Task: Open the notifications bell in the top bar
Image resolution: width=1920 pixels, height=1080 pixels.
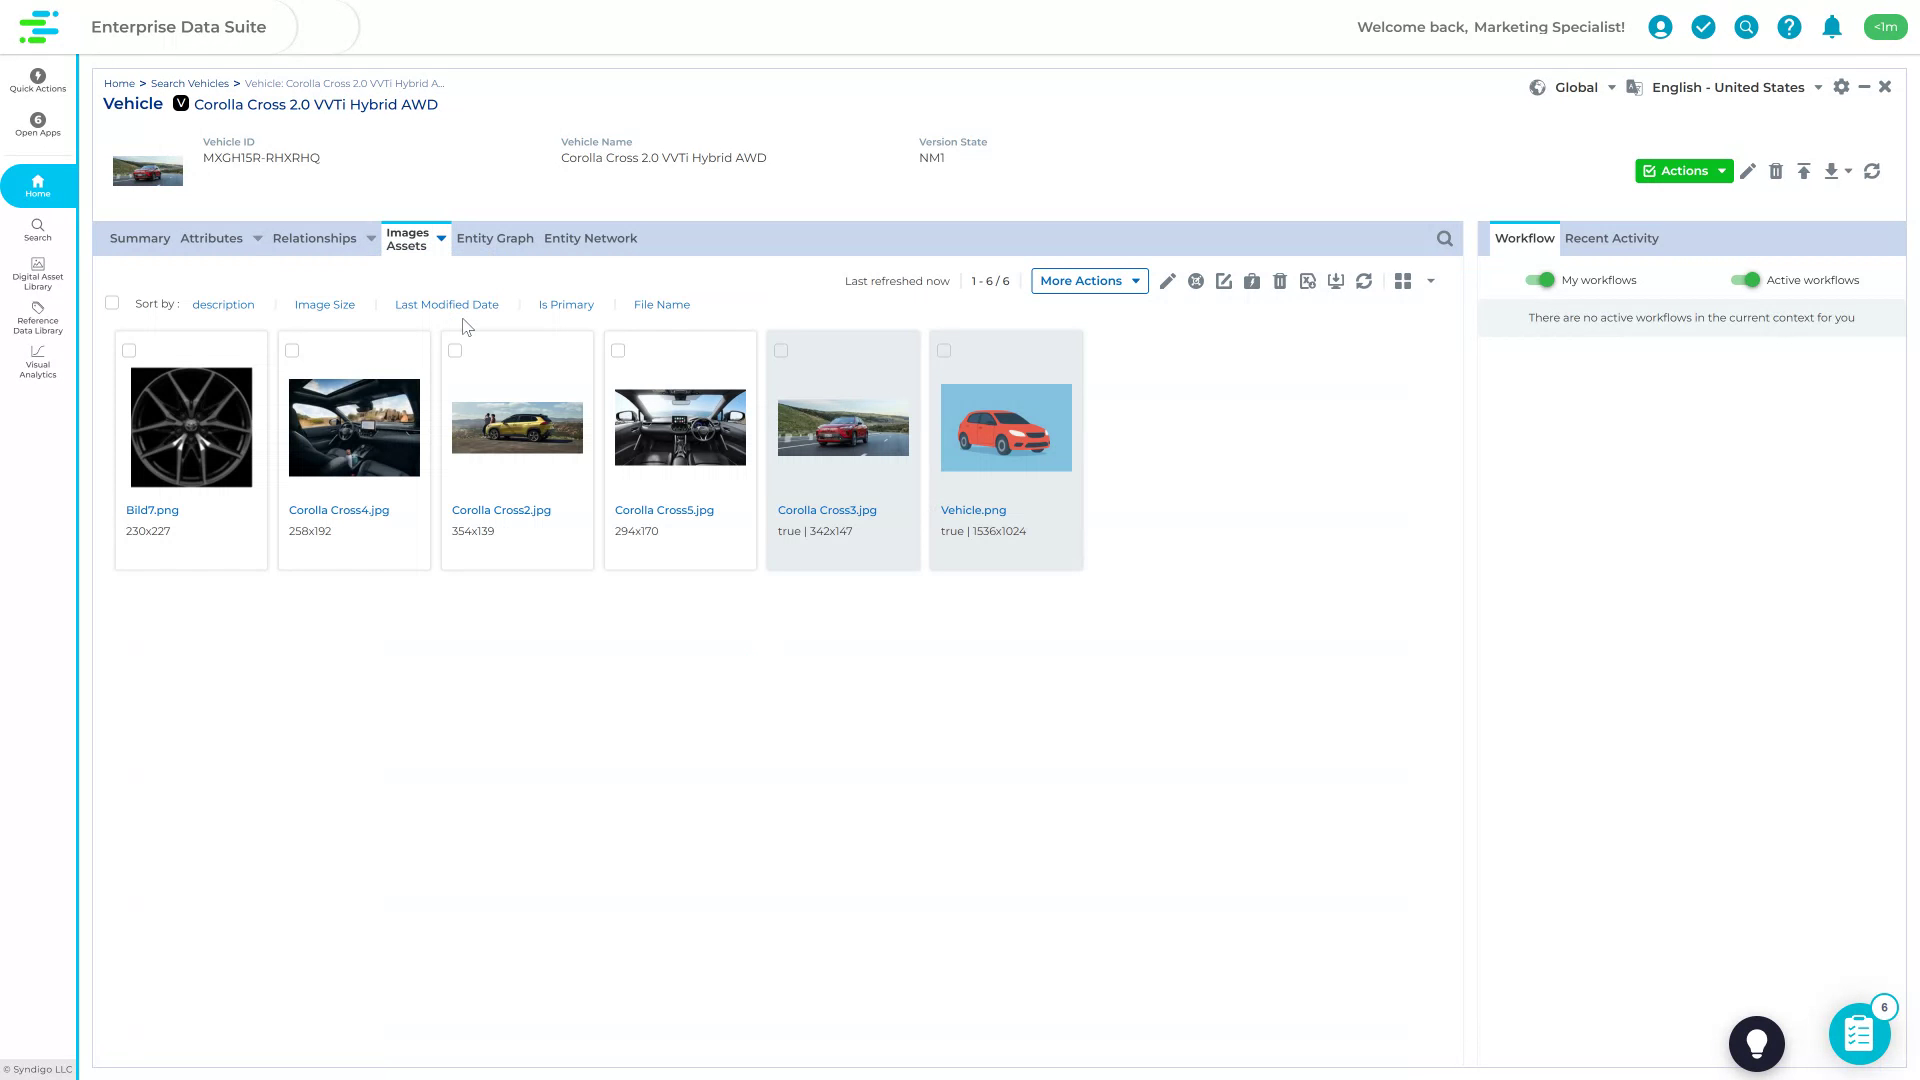Action: 1832,27
